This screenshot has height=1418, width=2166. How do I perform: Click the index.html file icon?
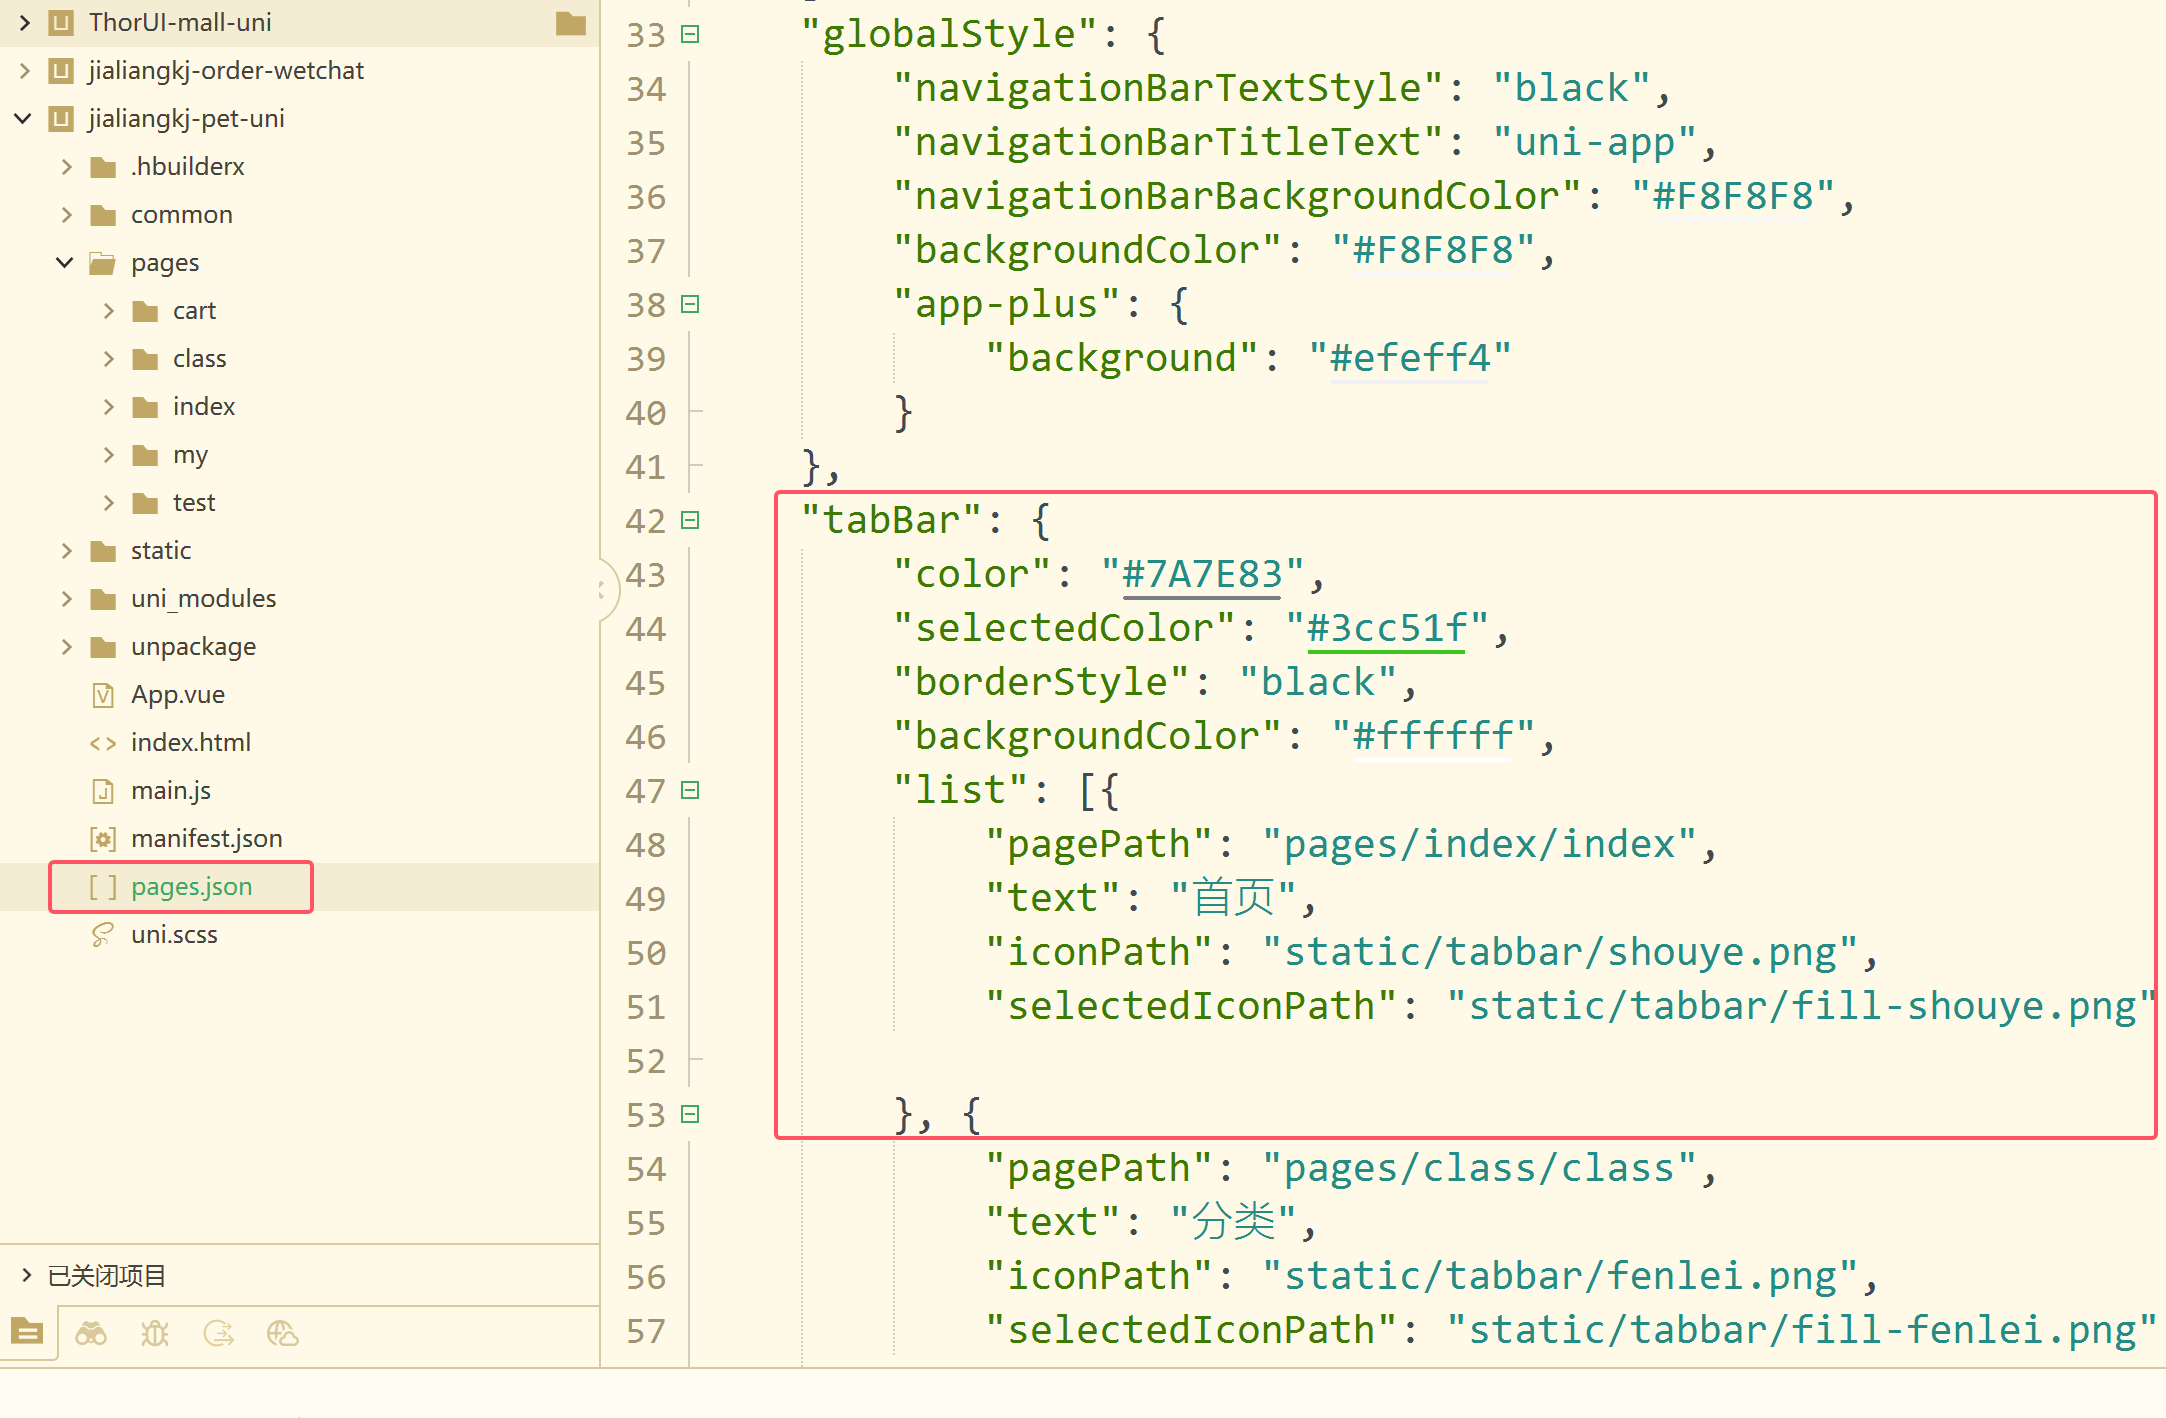click(x=103, y=743)
